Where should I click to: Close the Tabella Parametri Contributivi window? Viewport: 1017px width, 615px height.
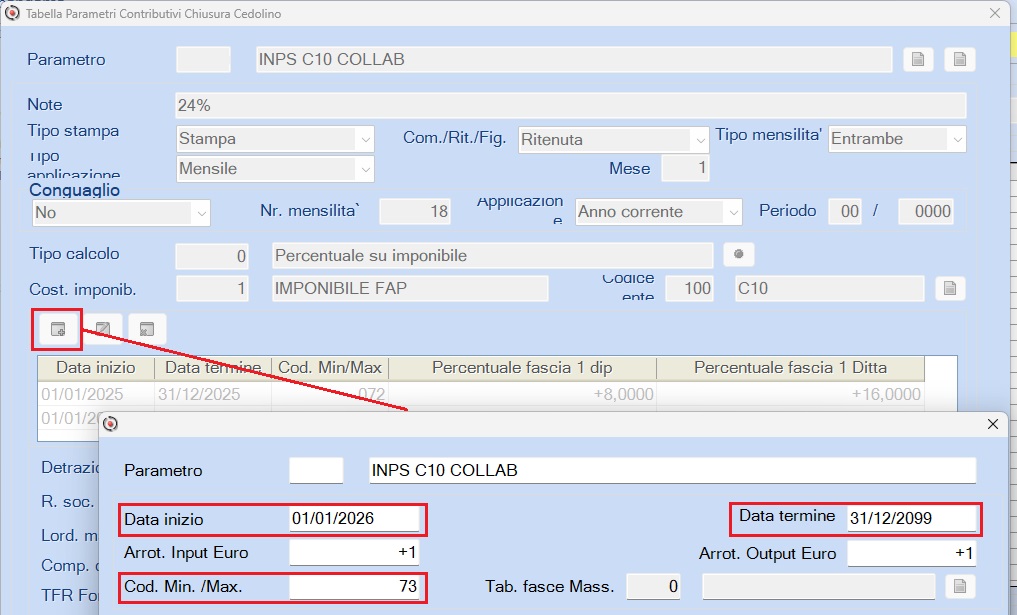pos(995,13)
